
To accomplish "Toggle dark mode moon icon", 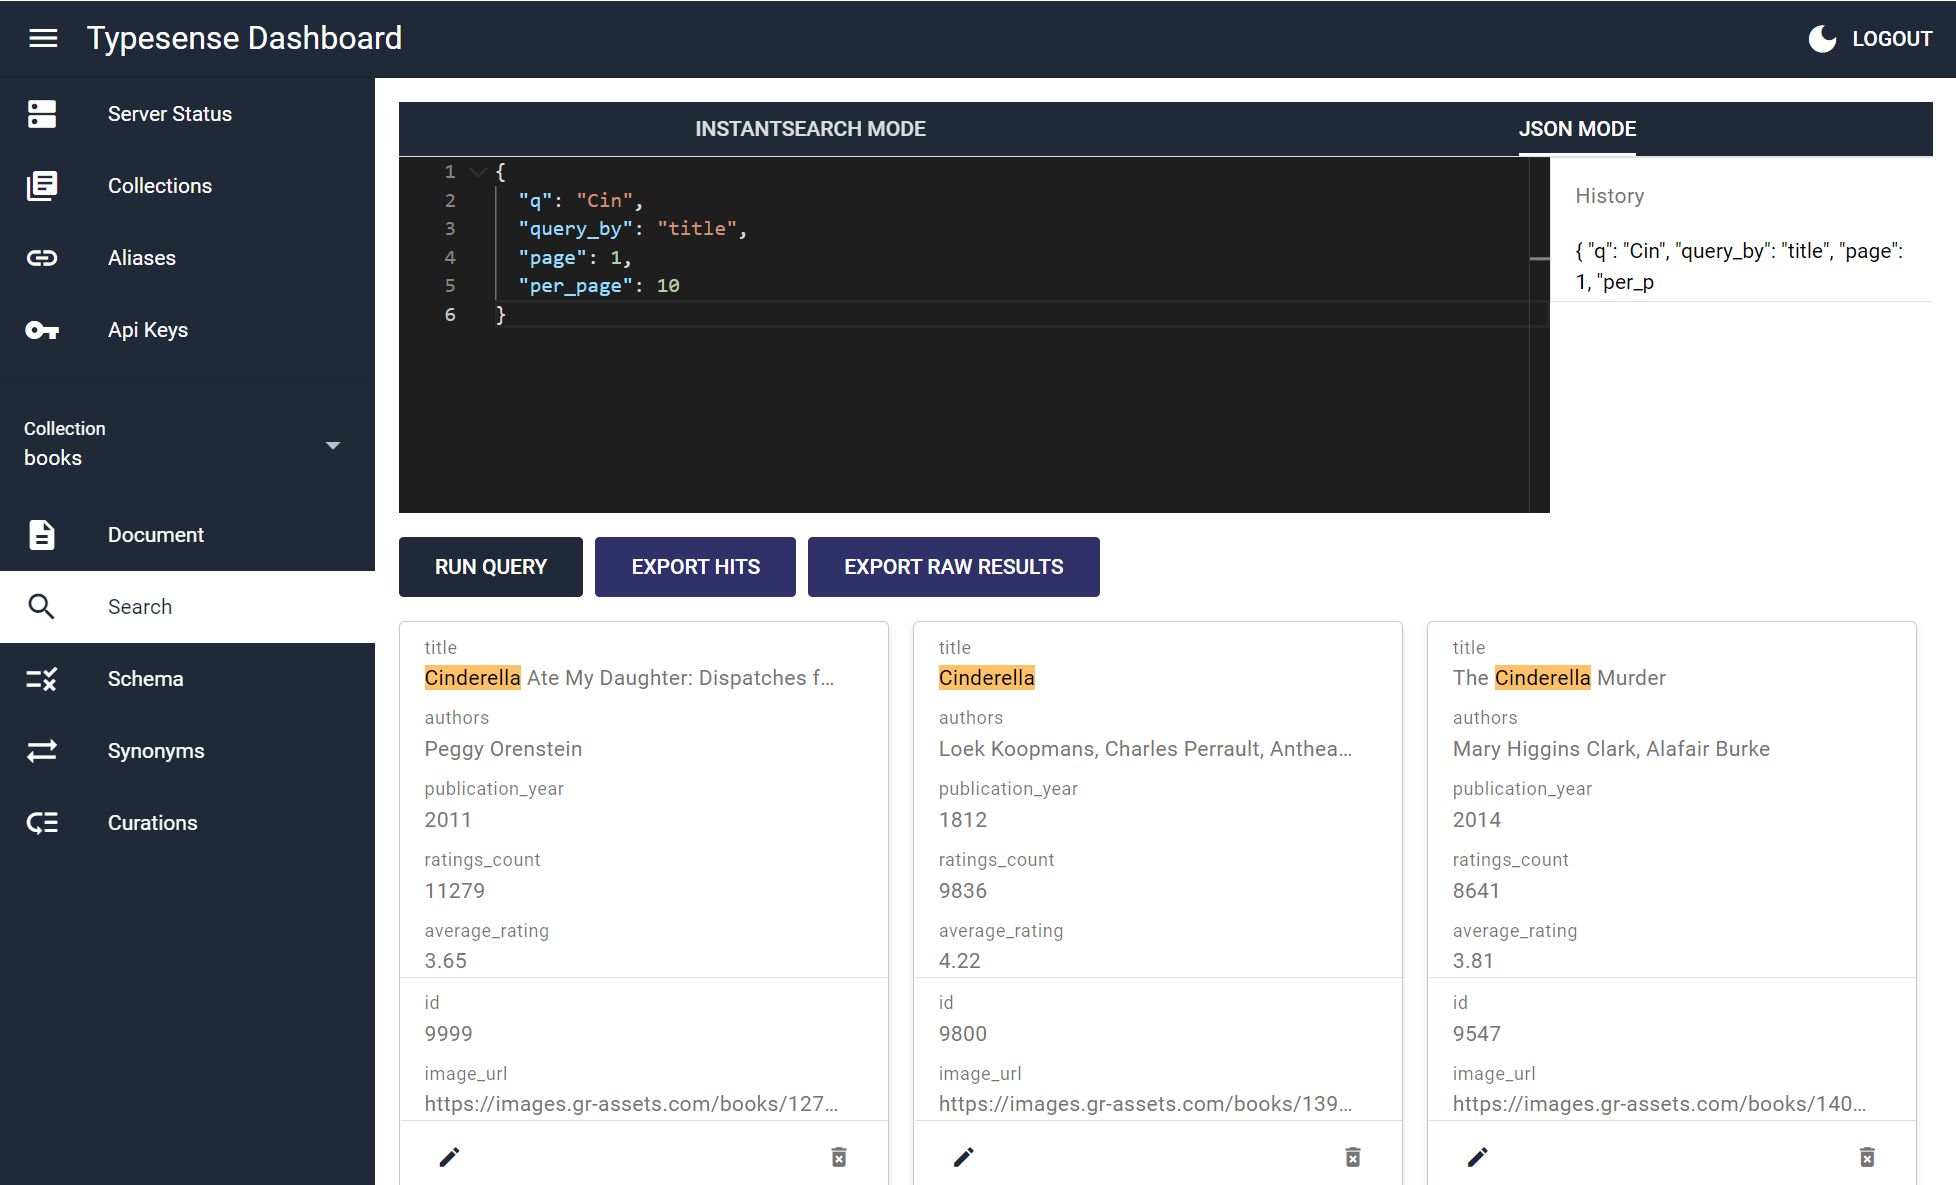I will [x=1822, y=39].
